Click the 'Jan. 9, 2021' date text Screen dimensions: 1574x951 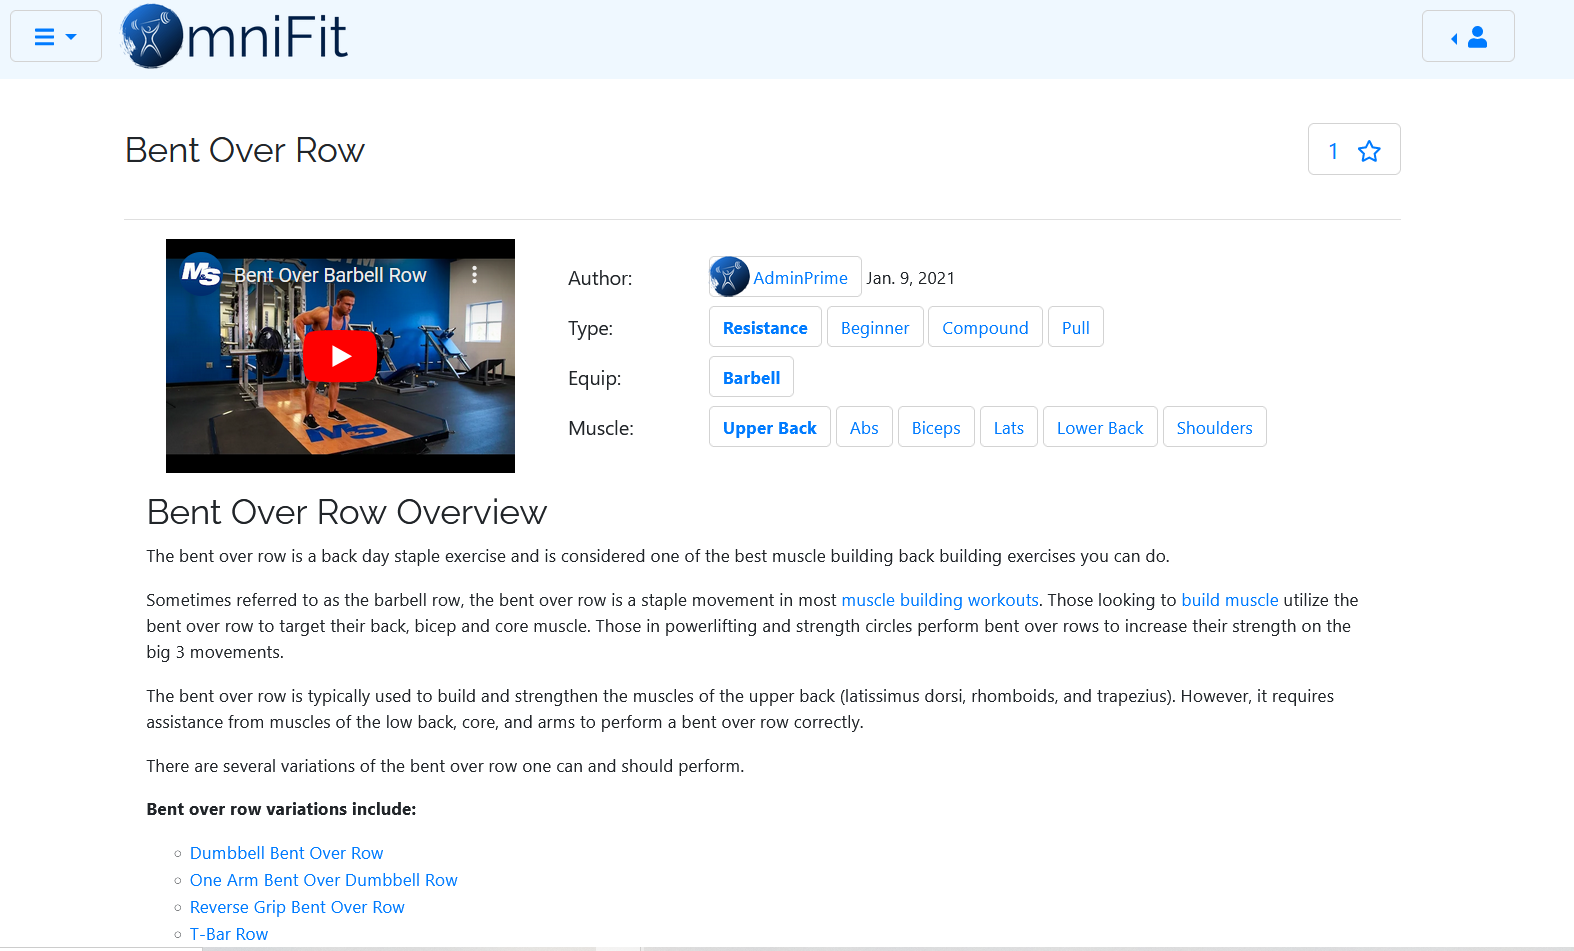(x=910, y=278)
